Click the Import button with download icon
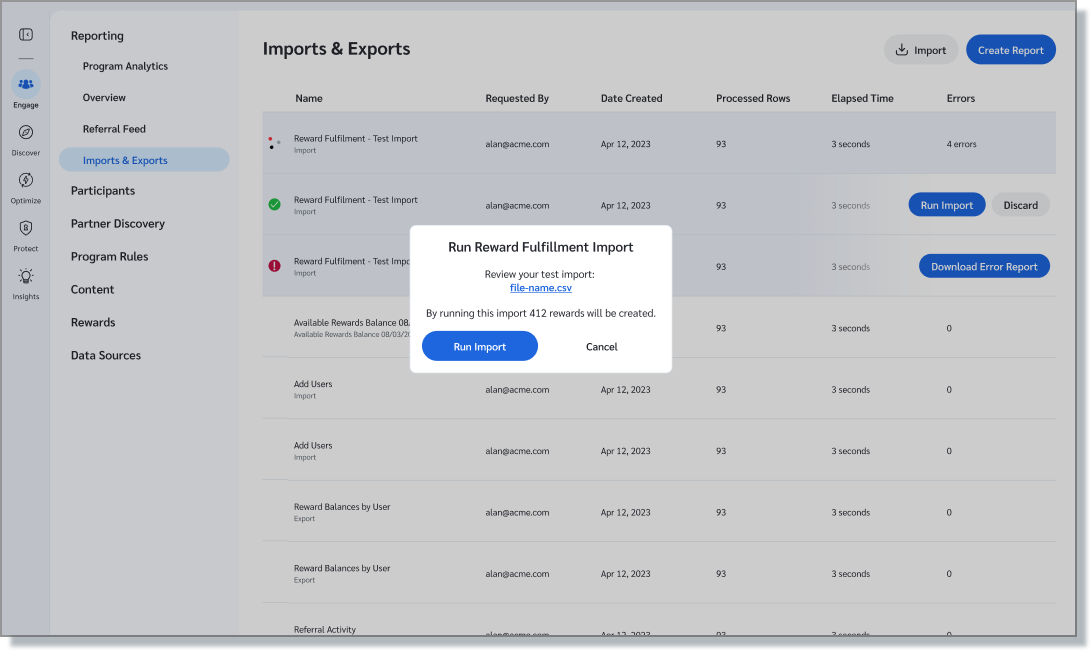The height and width of the screenshot is (651, 1091). click(x=920, y=50)
